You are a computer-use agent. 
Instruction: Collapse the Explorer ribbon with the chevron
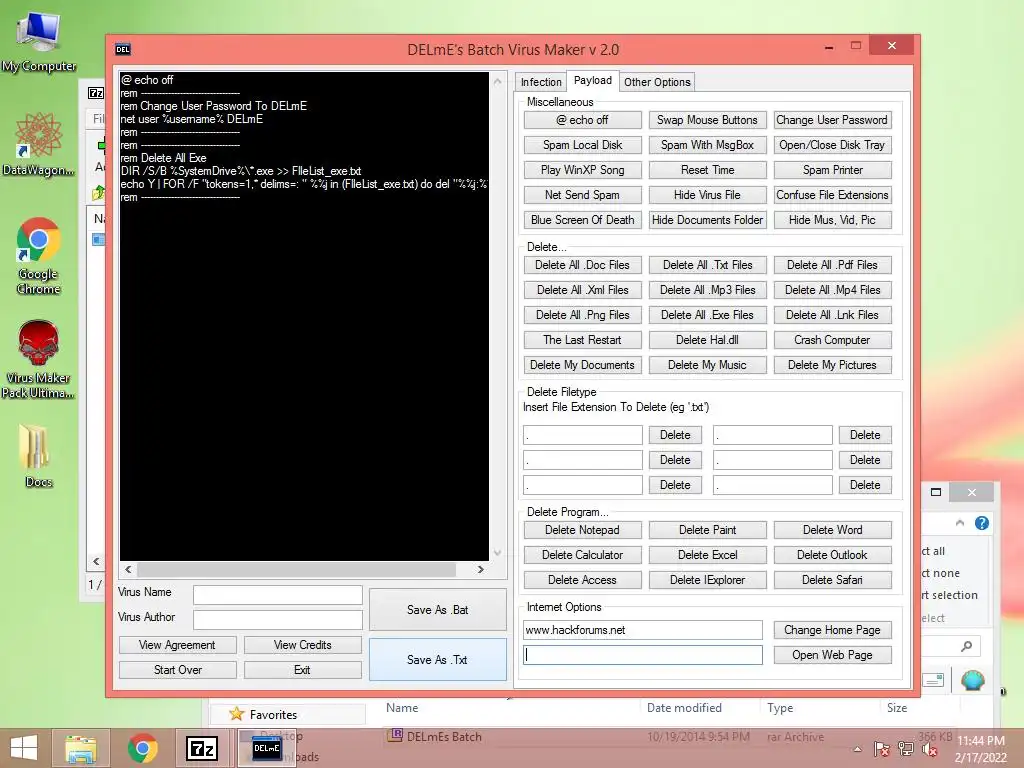pos(959,522)
